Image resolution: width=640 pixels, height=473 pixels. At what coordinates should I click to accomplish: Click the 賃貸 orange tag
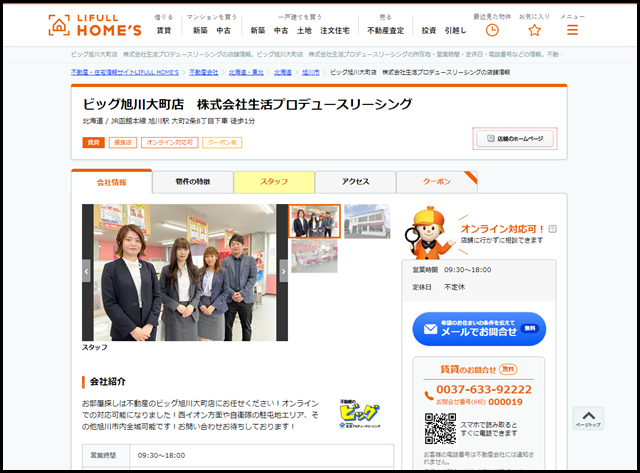tap(93, 142)
